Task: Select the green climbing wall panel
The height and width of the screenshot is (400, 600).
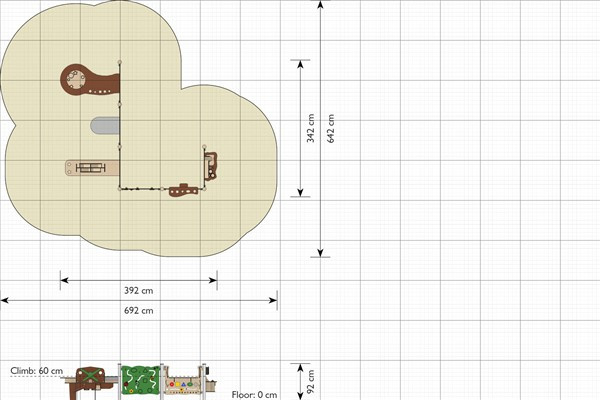Action: click(x=140, y=380)
